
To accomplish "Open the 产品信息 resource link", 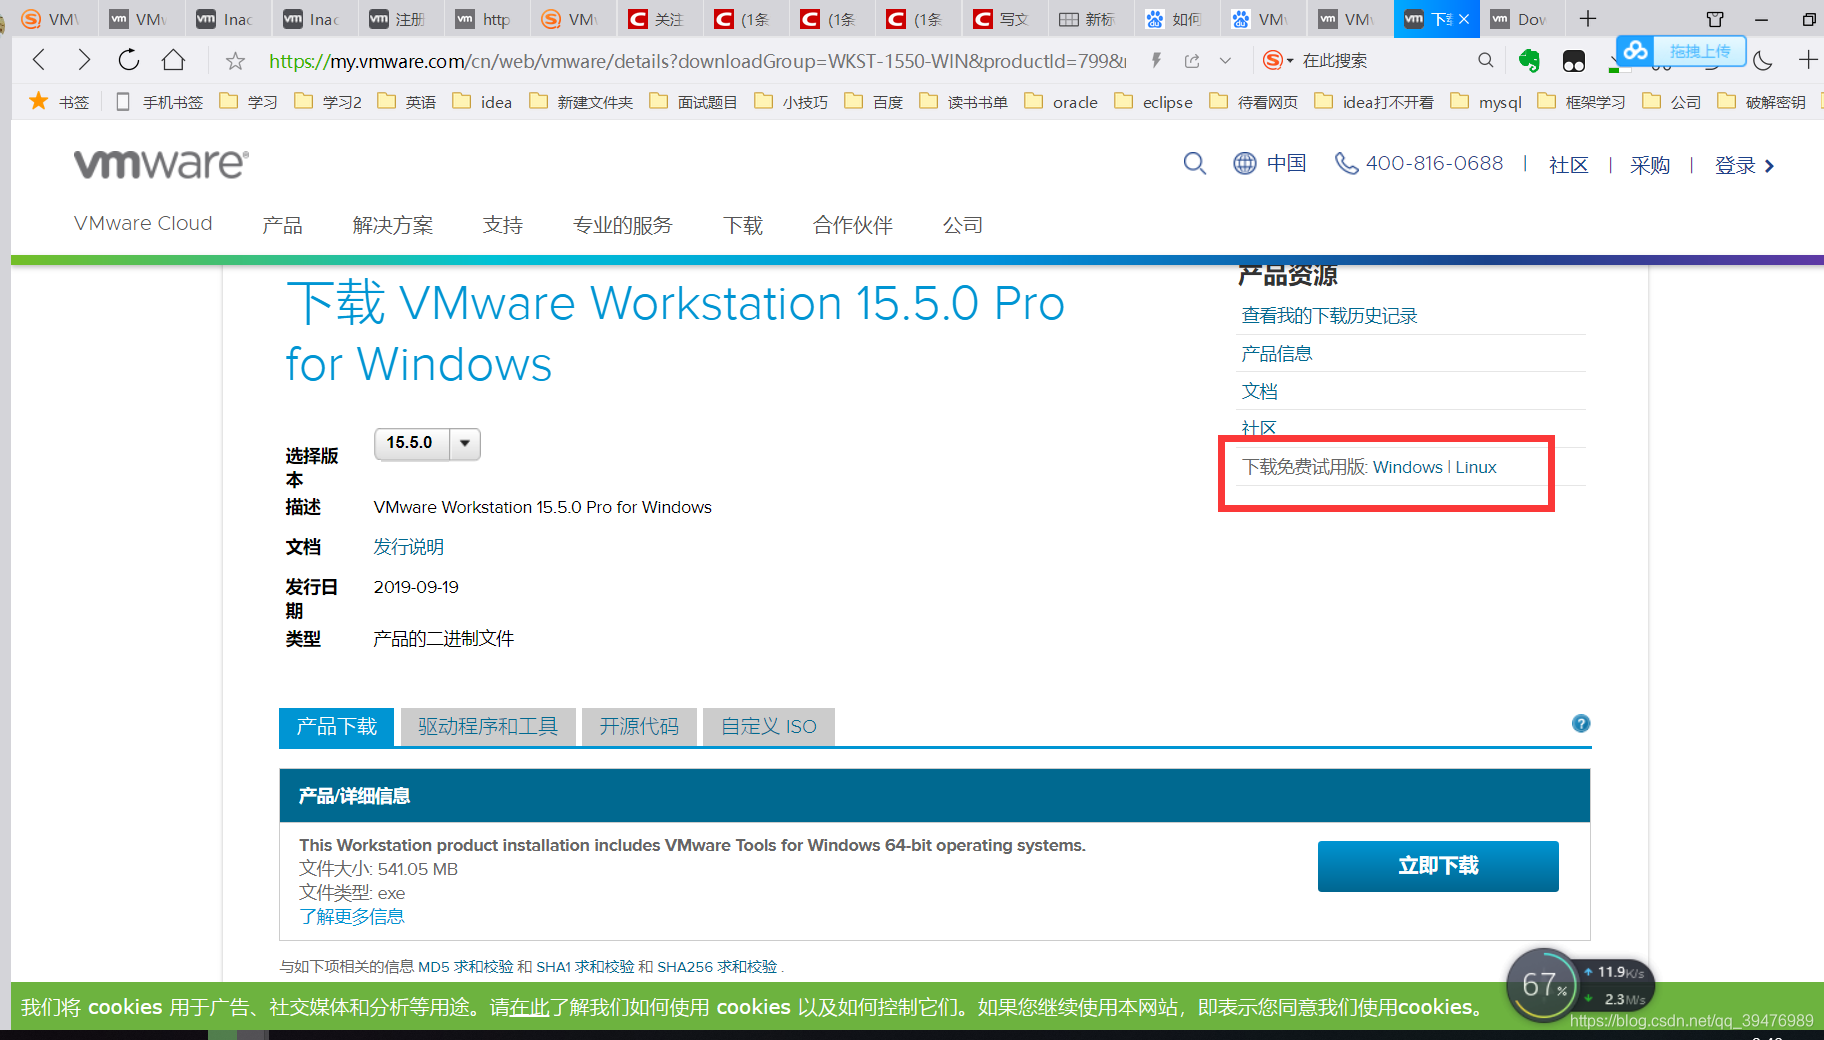I will tap(1276, 354).
